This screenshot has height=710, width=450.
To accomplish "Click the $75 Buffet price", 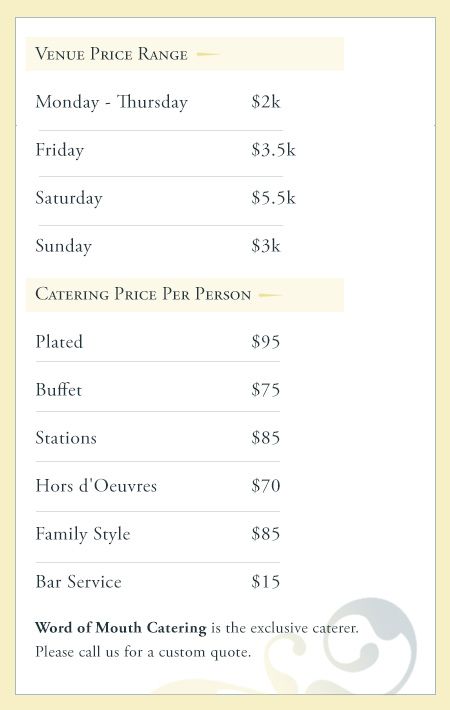I will point(266,389).
